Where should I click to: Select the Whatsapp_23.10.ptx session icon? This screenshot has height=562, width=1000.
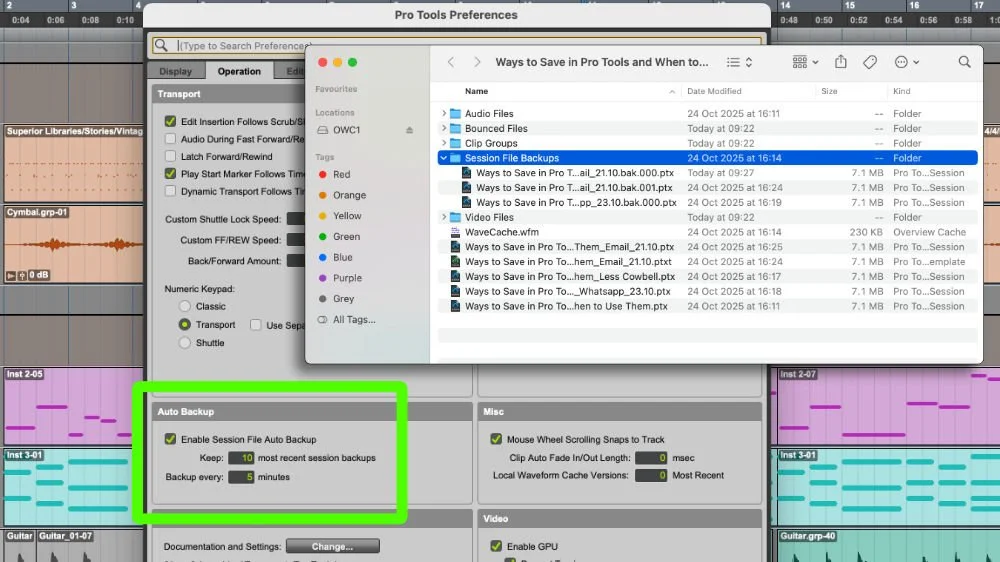(455, 291)
